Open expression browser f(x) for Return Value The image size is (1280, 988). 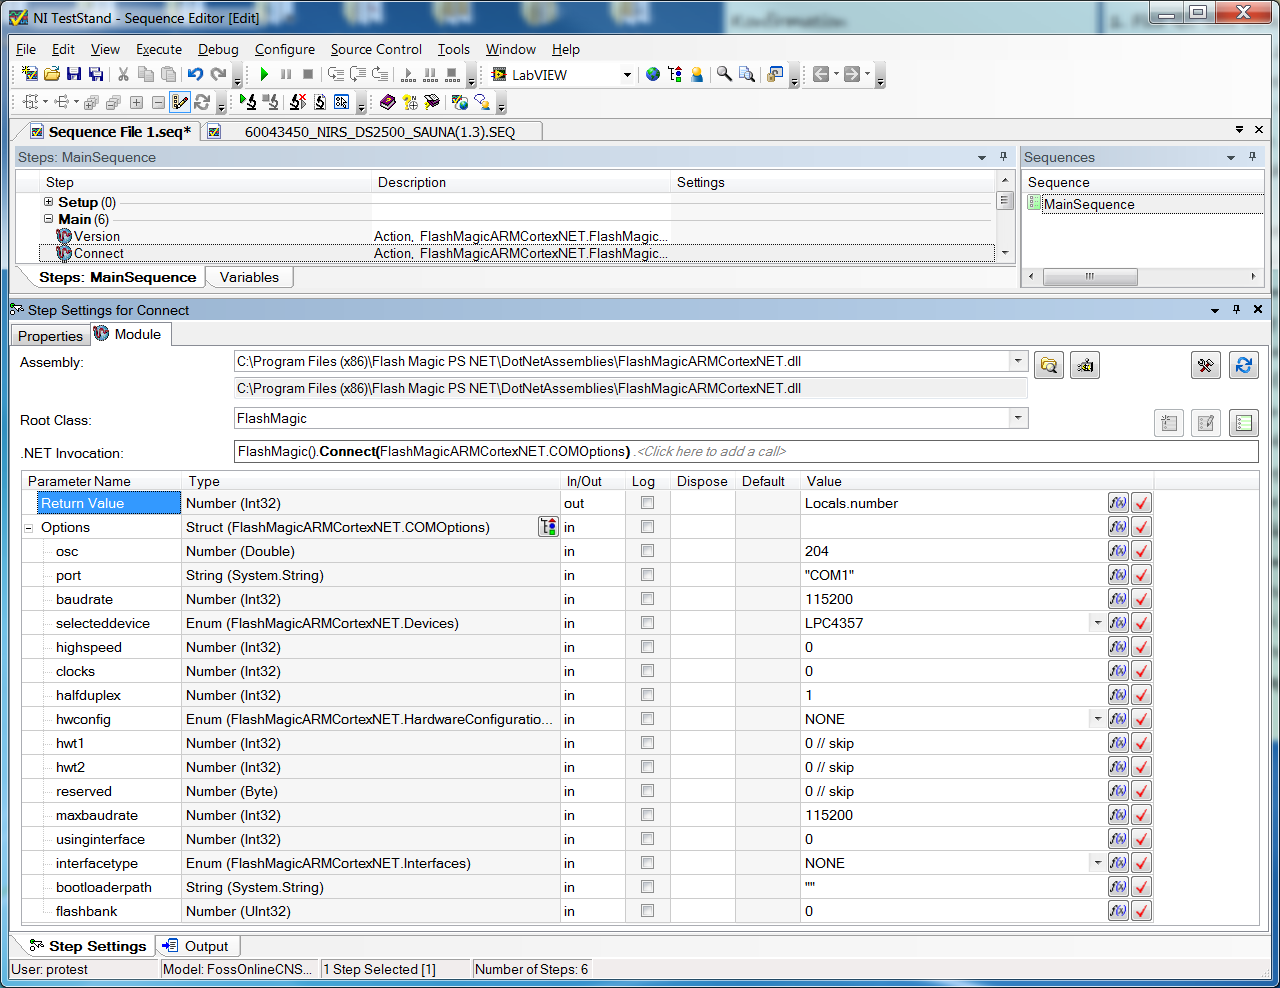1118,503
